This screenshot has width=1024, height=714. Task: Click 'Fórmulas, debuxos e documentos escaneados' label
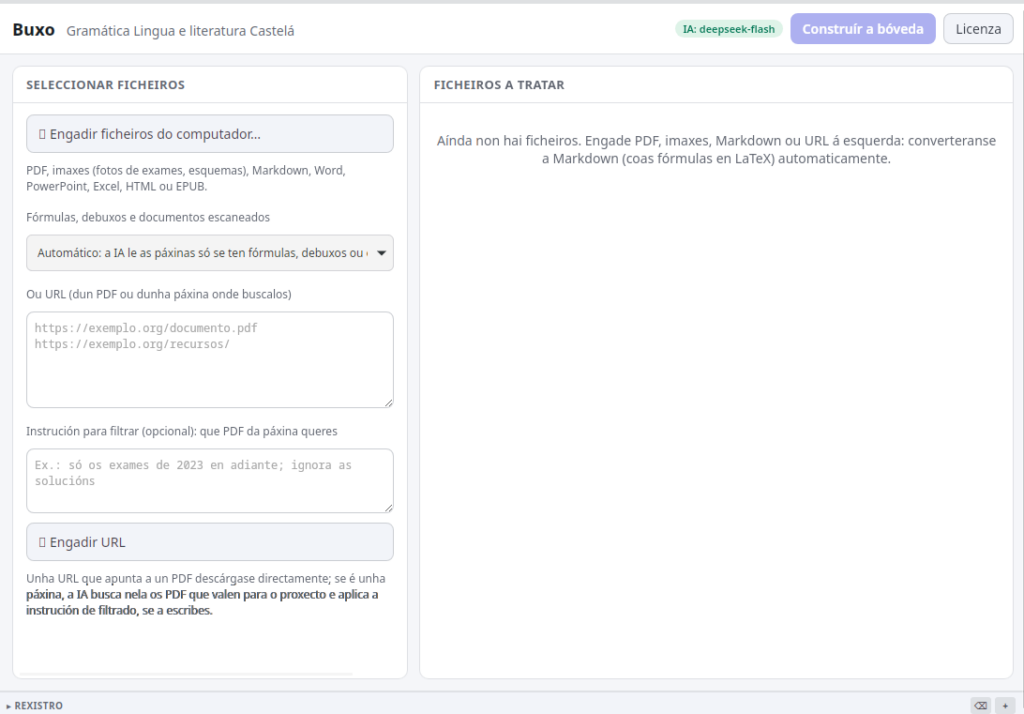tap(148, 217)
